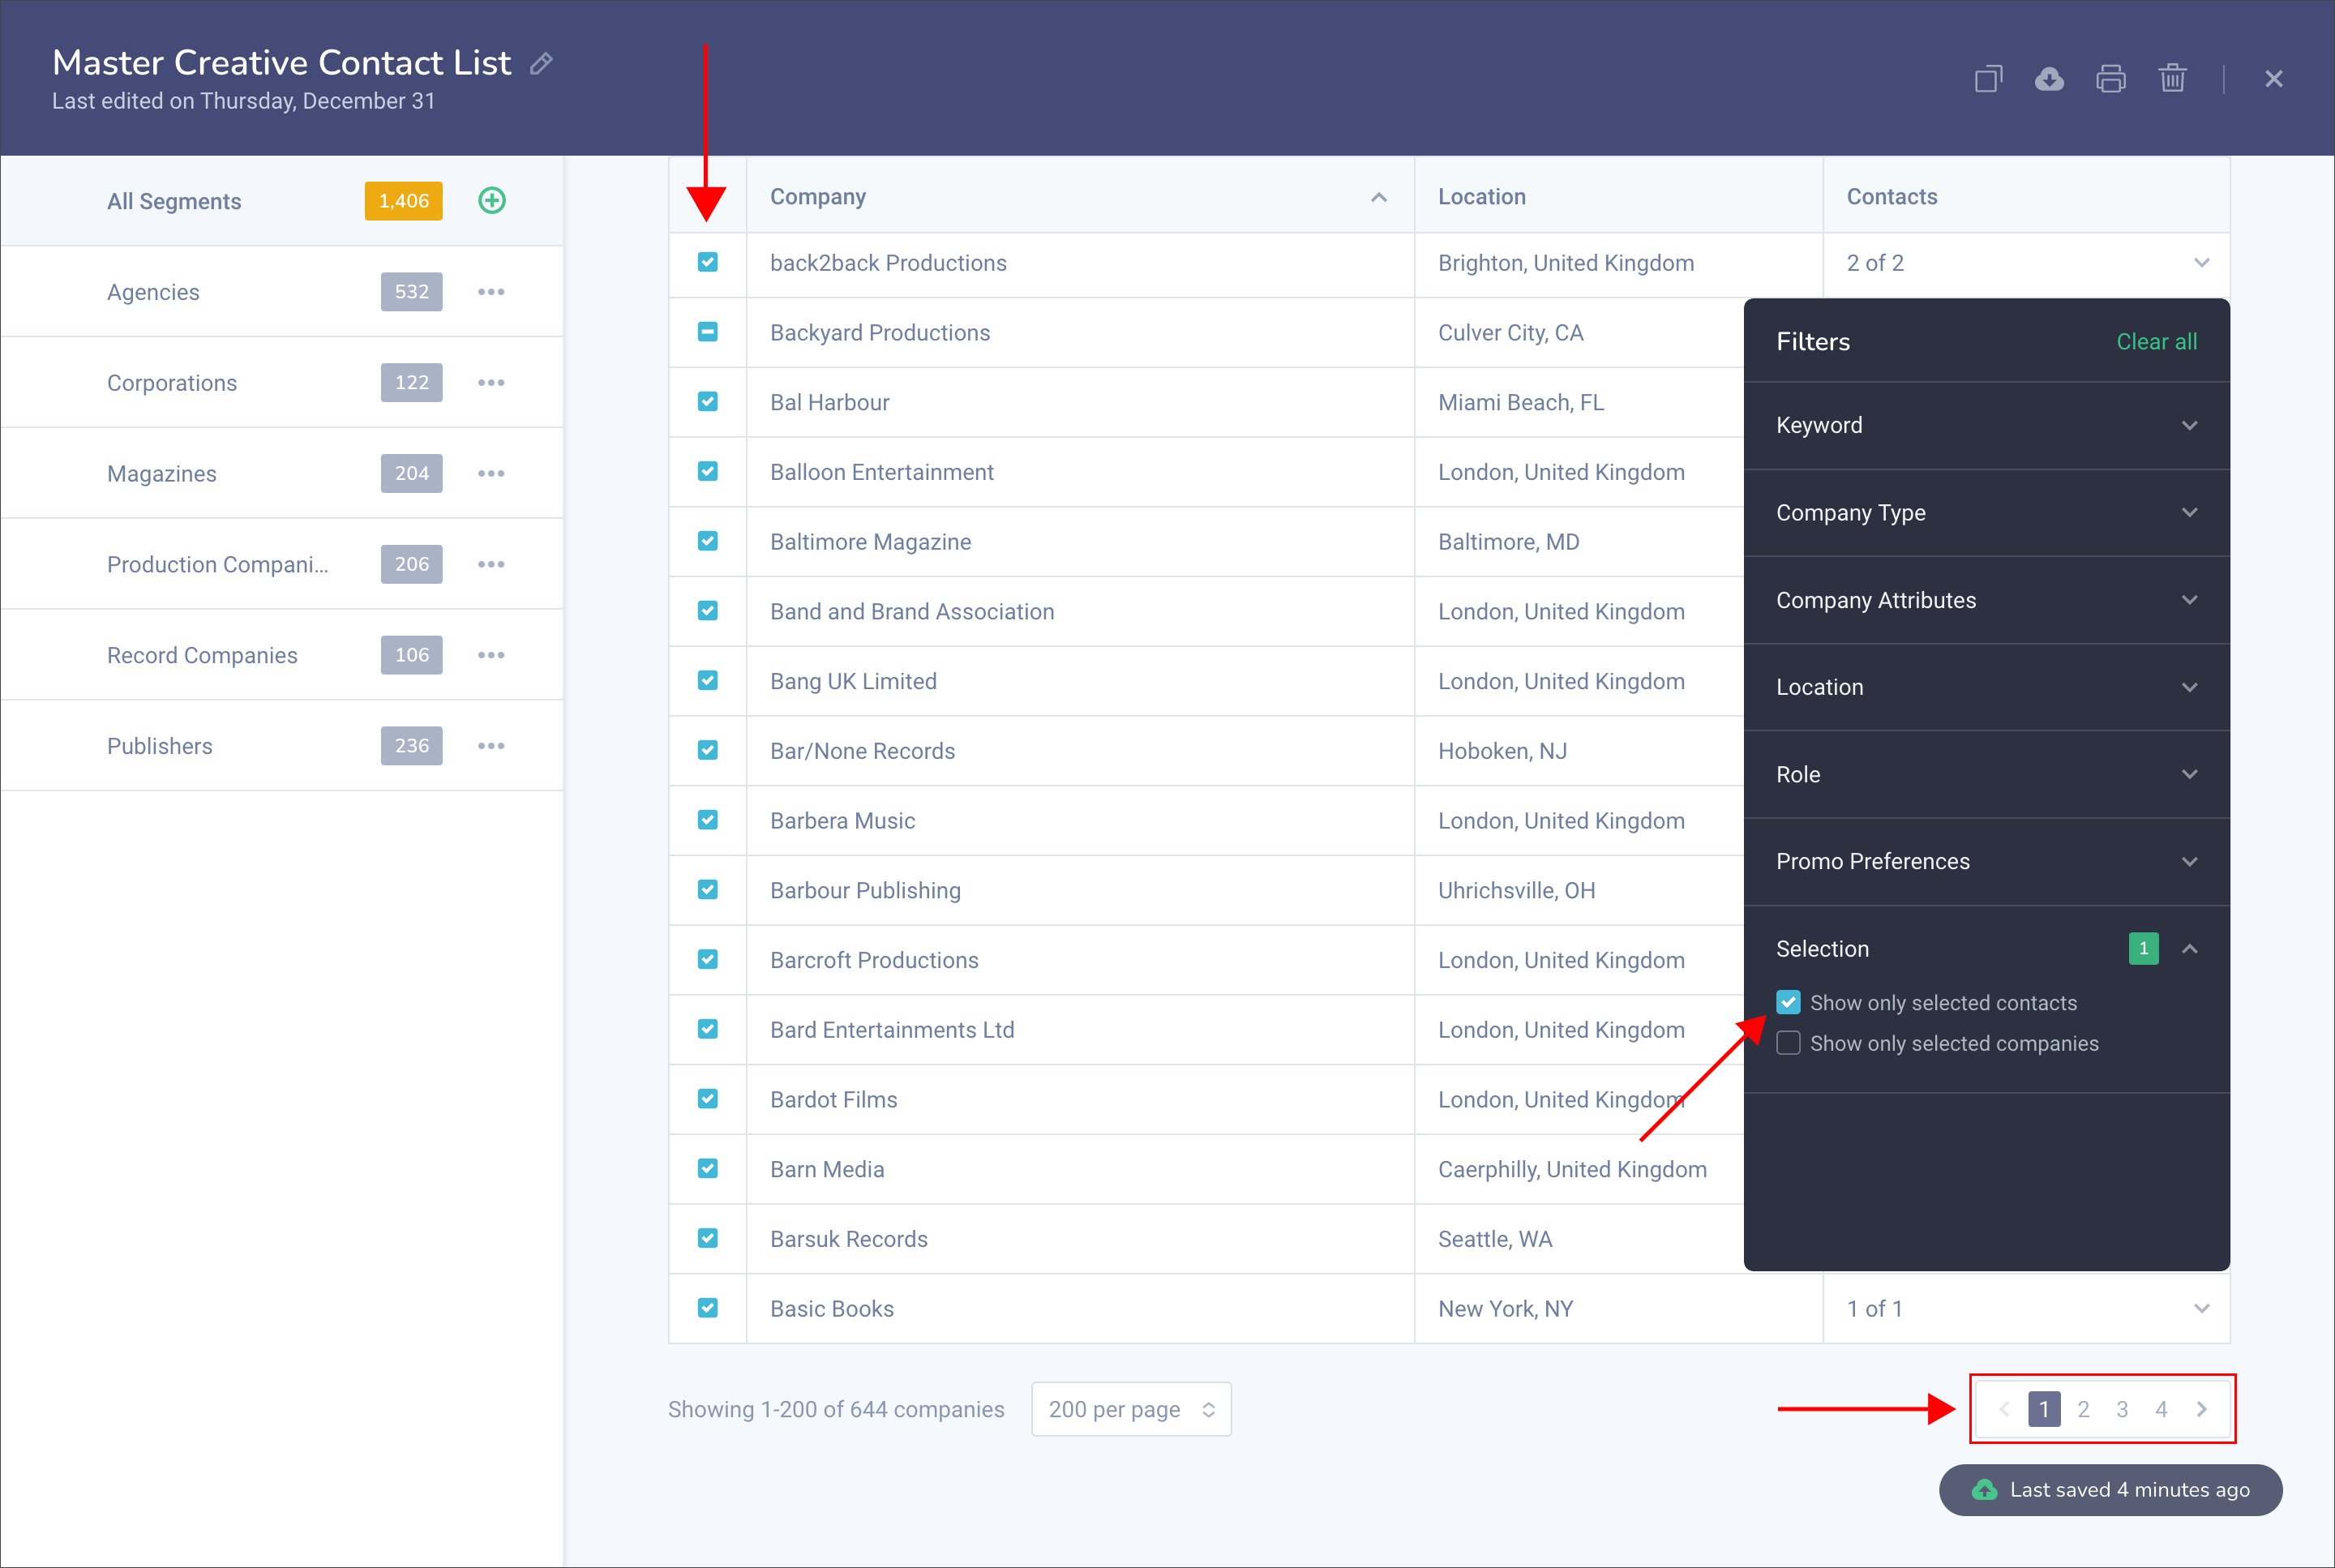
Task: Click the duplicate list icon
Action: click(x=1988, y=79)
